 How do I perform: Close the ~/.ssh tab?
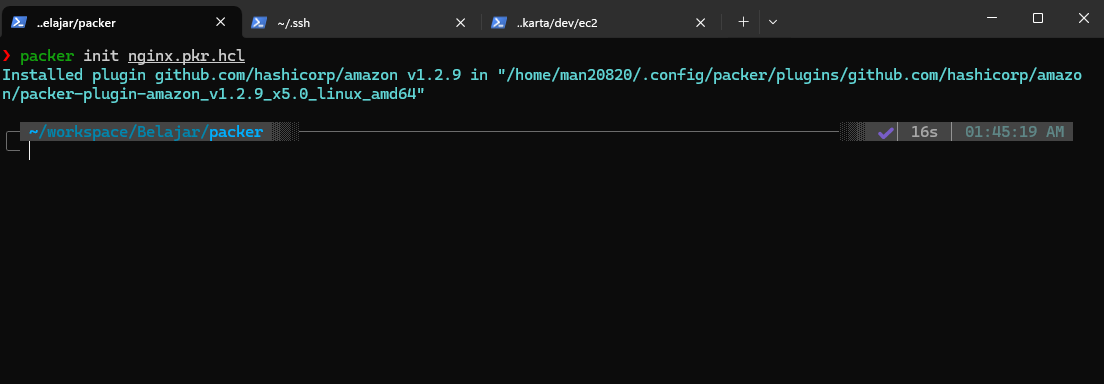[460, 23]
